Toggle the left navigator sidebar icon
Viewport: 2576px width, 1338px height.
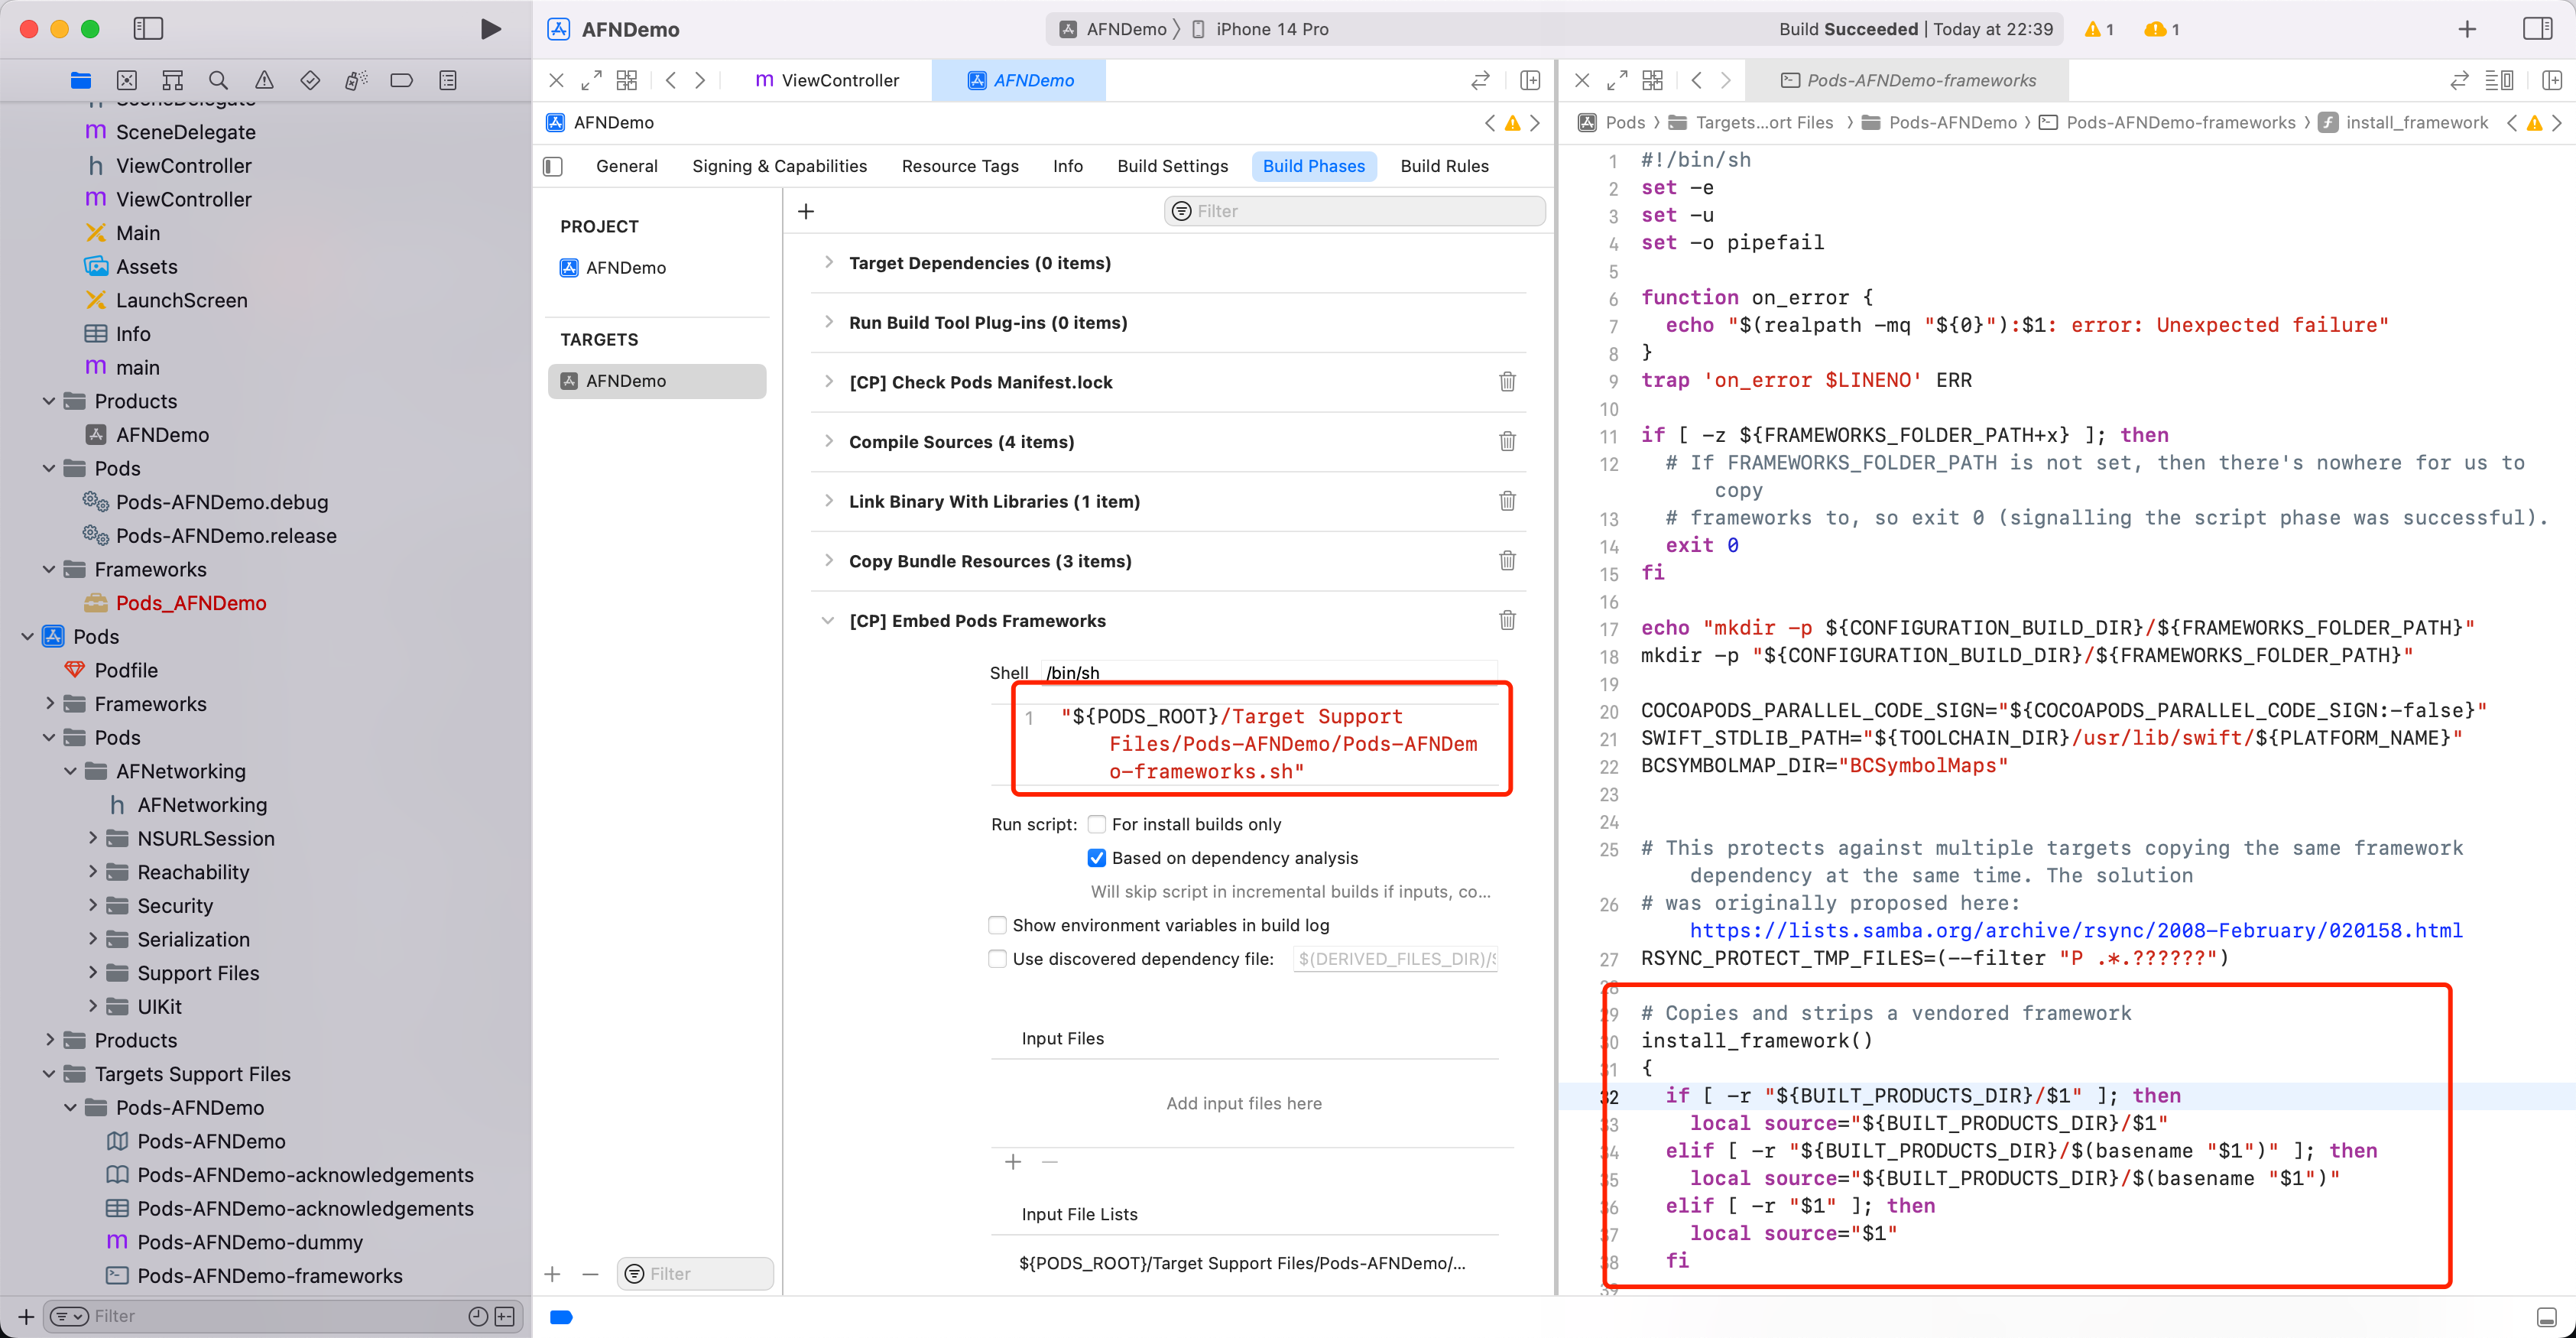coord(148,29)
